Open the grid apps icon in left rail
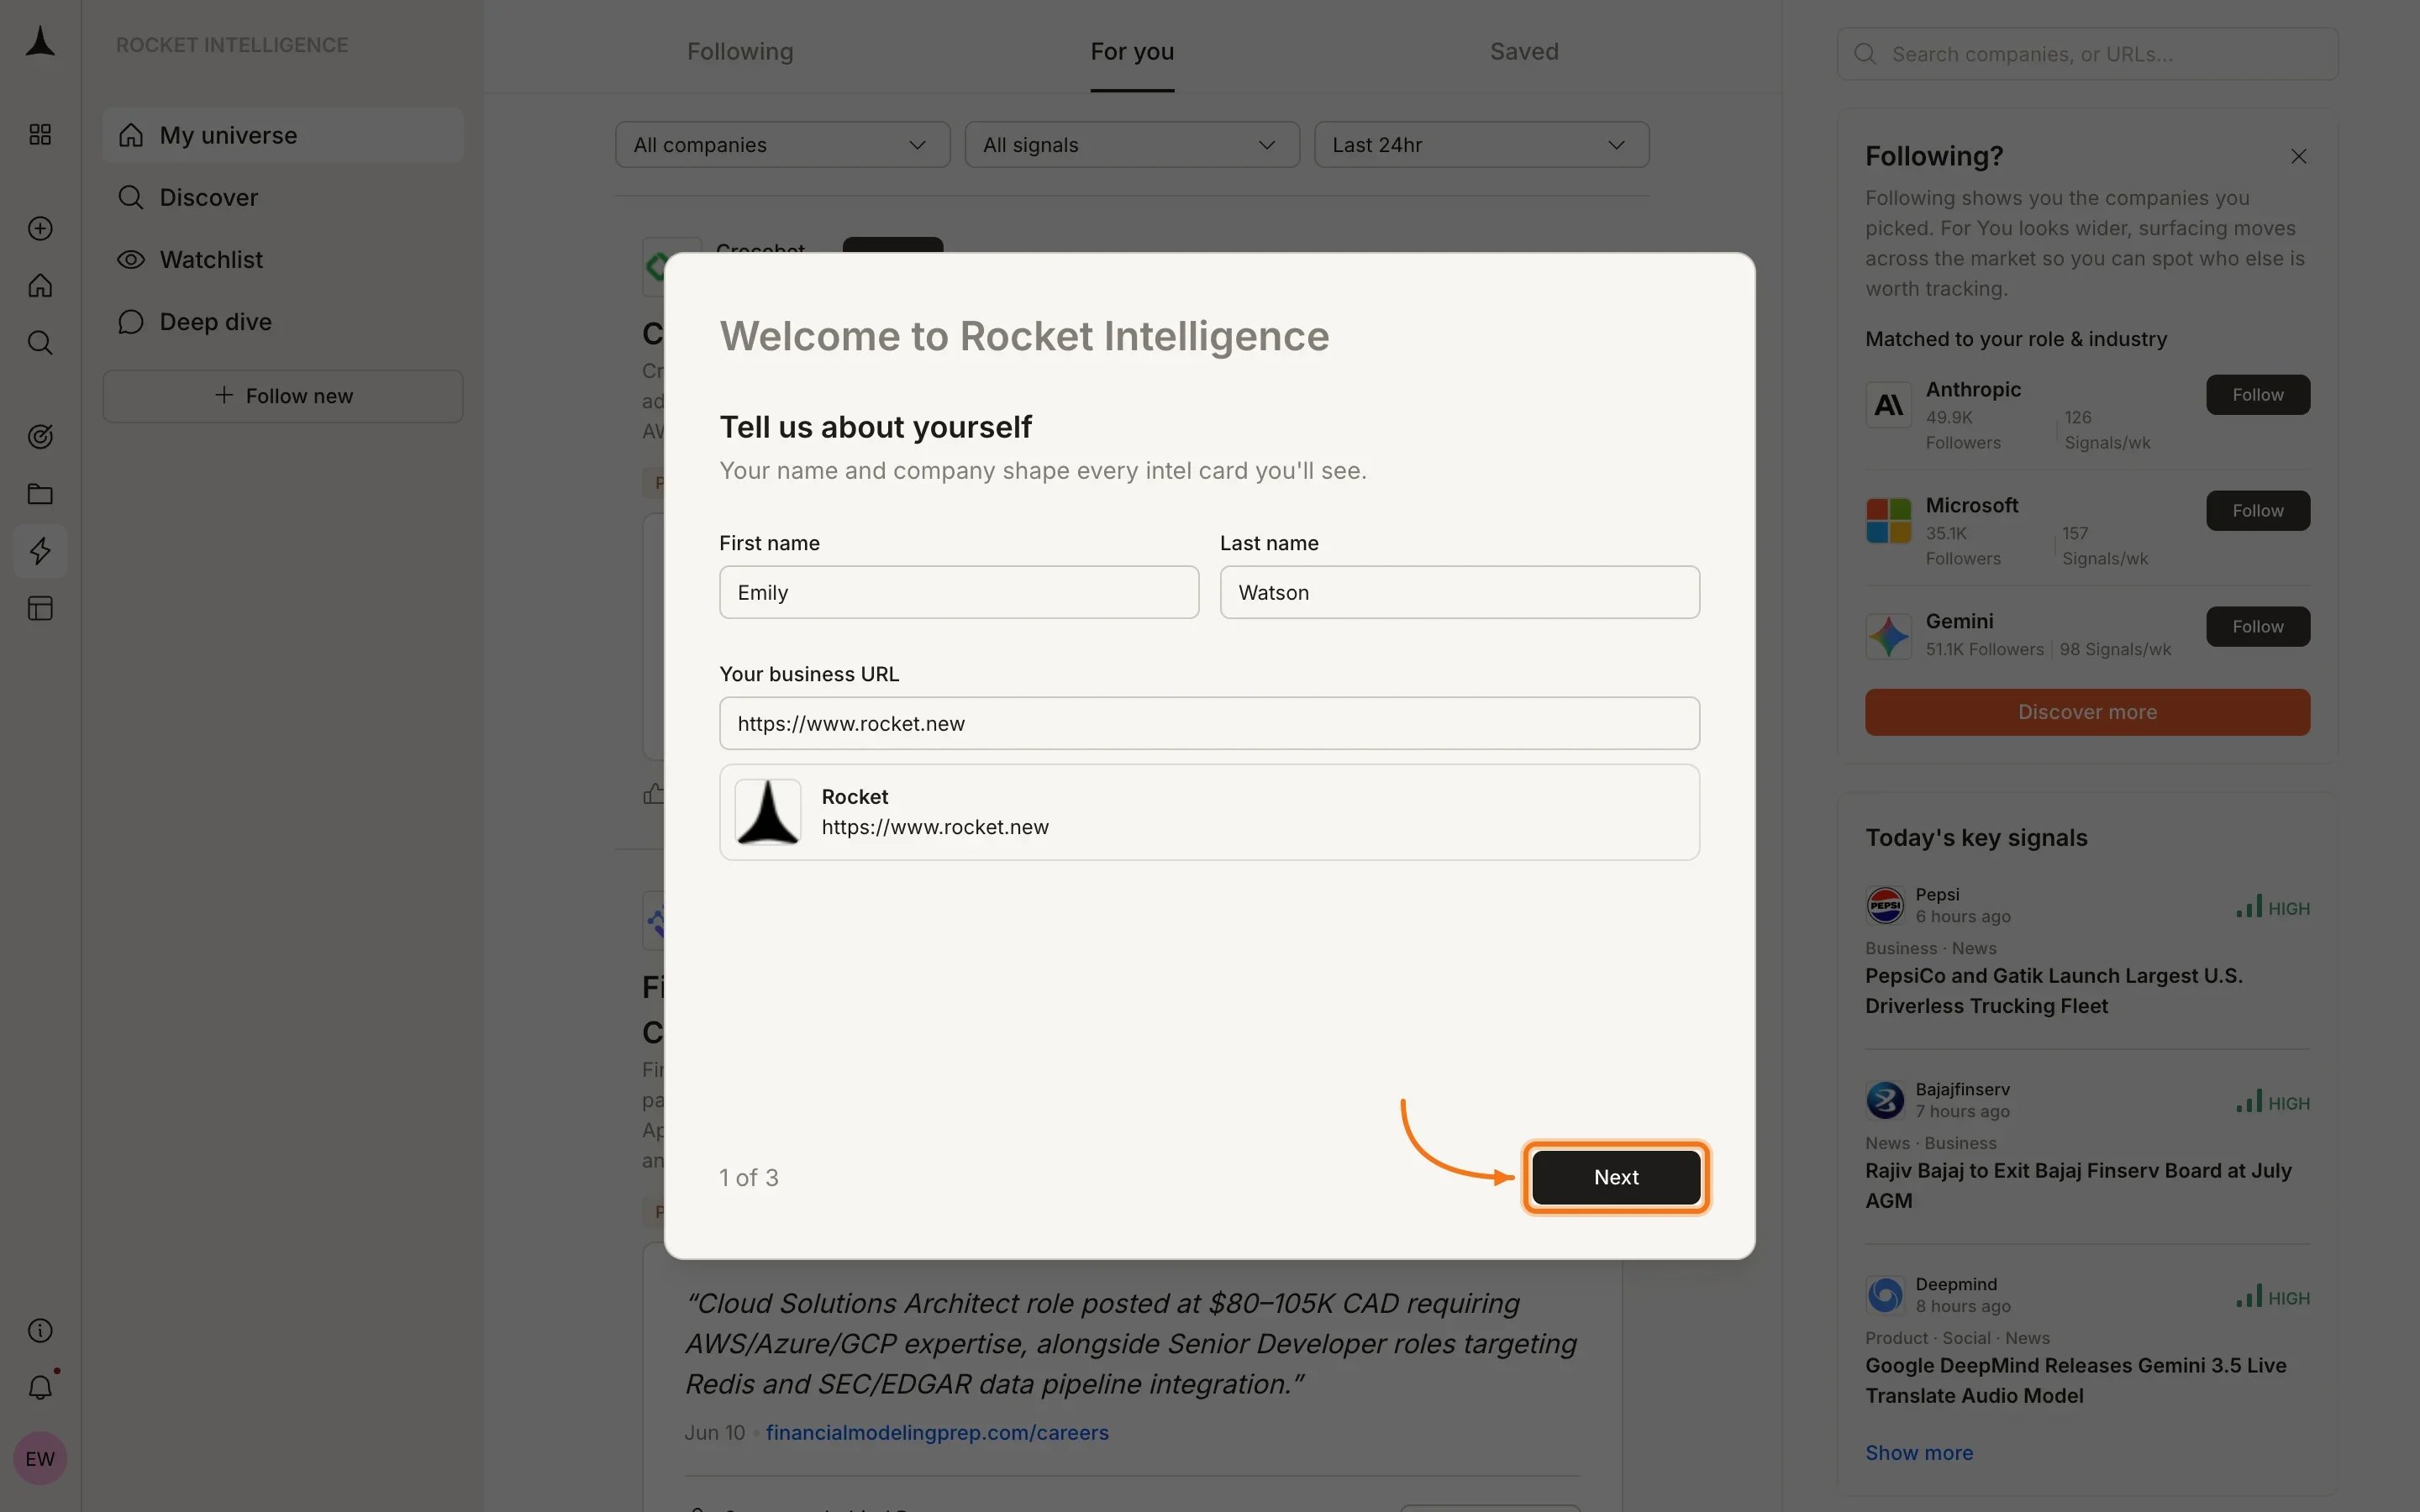This screenshot has height=1512, width=2420. click(x=40, y=134)
